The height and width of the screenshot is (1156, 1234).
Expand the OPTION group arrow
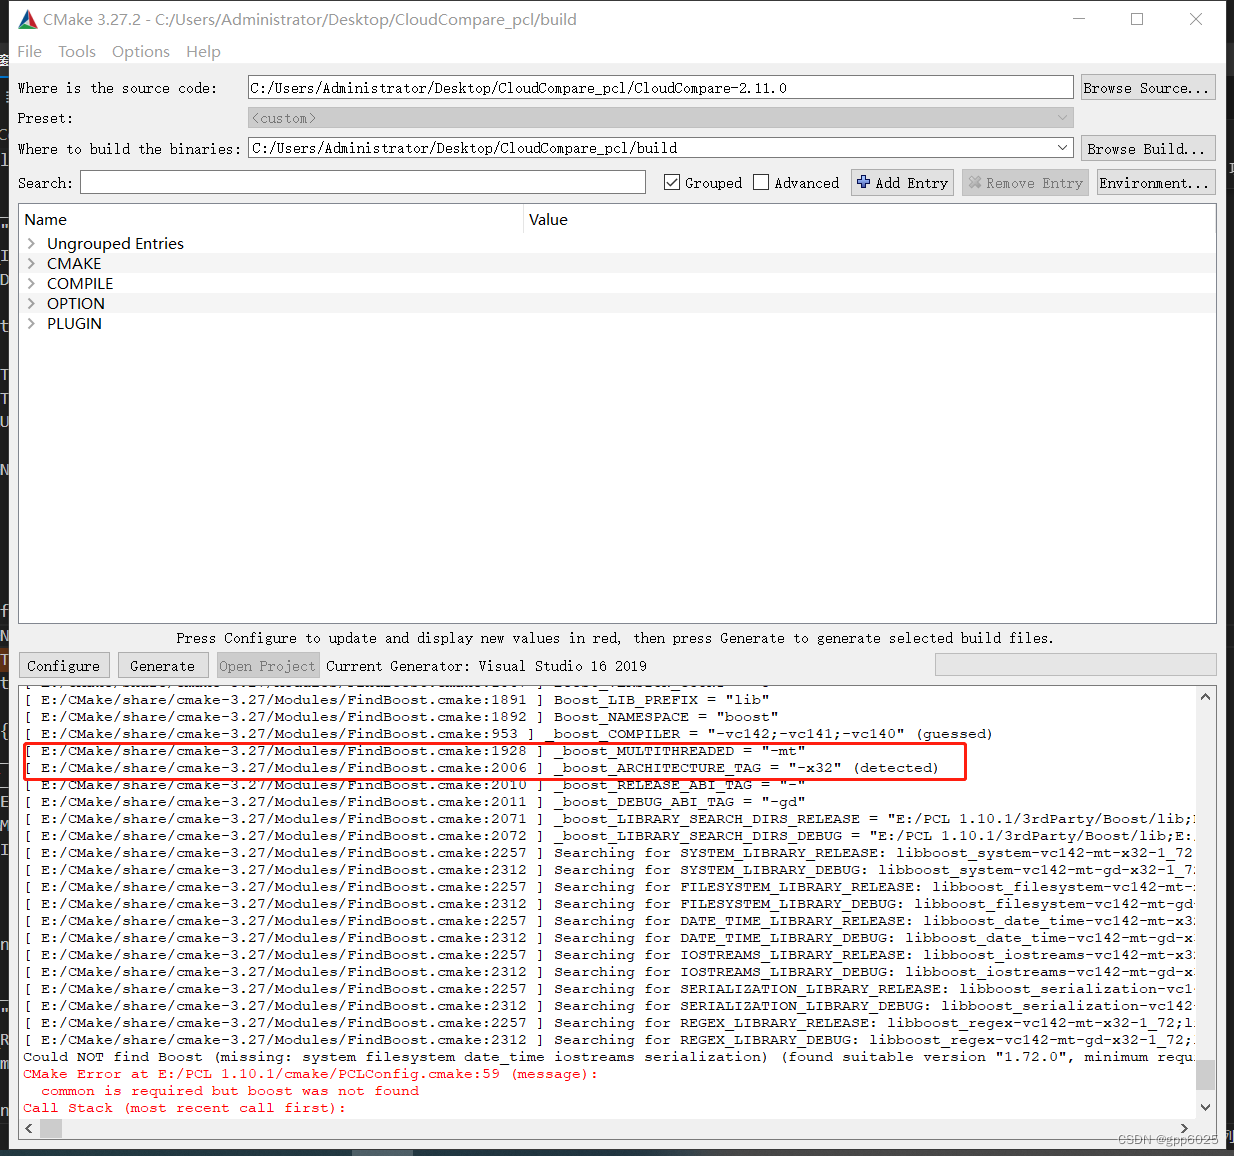pos(31,303)
